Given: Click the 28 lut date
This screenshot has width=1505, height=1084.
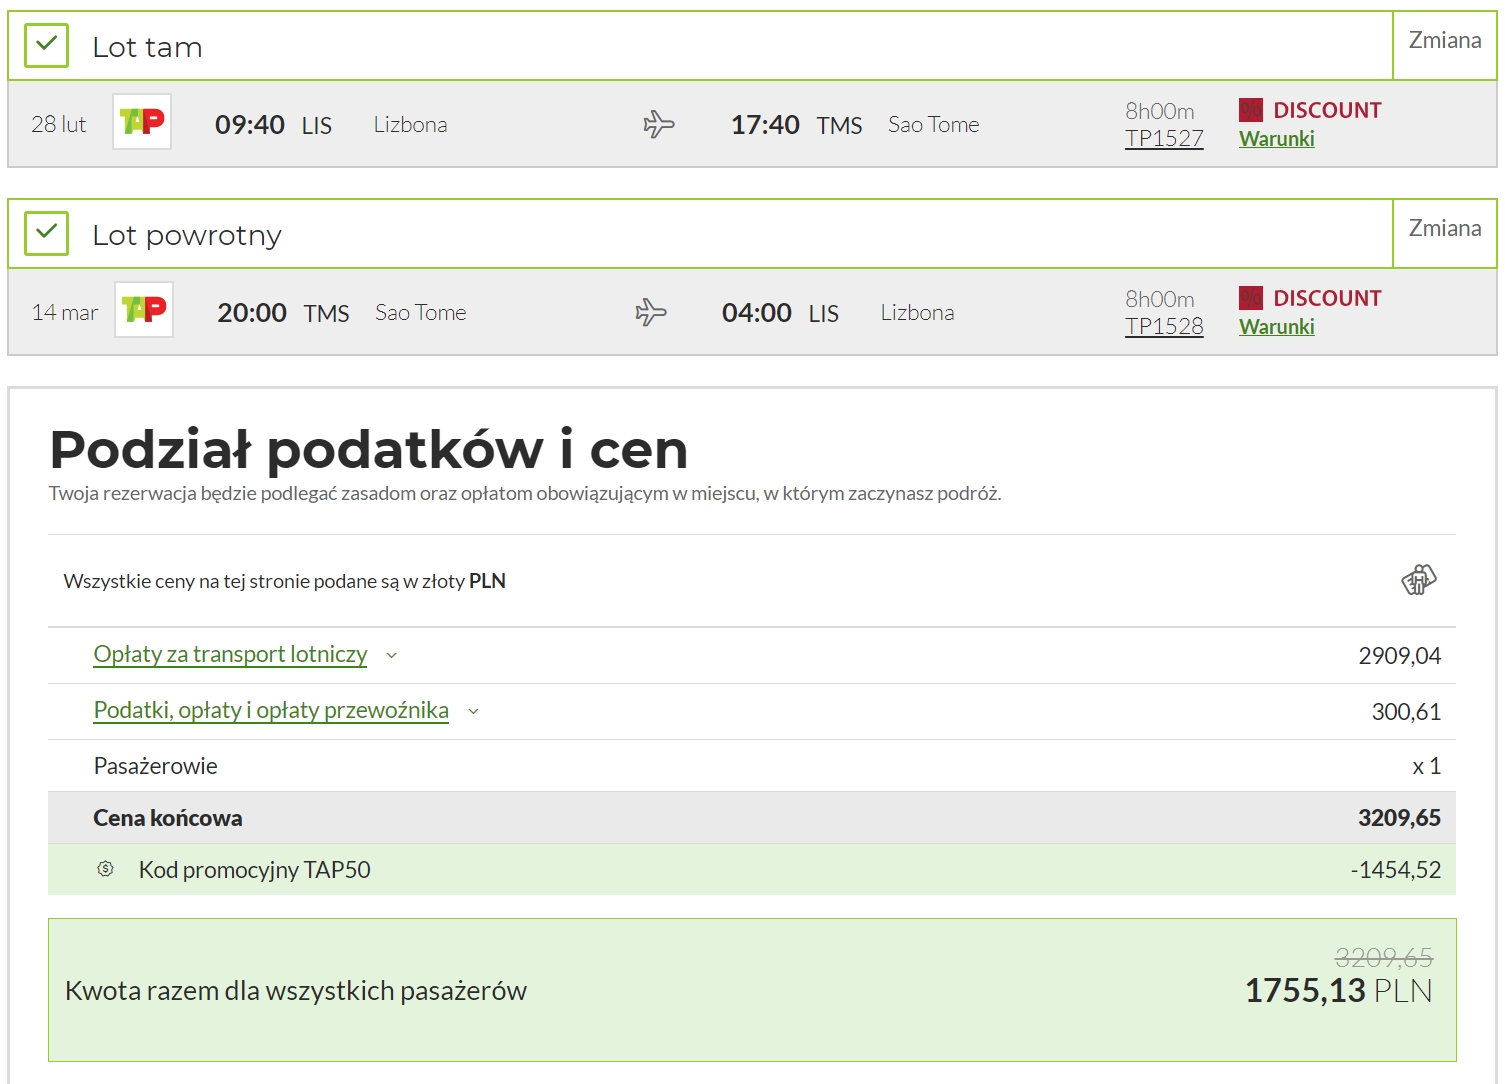Looking at the screenshot, I should pos(59,124).
